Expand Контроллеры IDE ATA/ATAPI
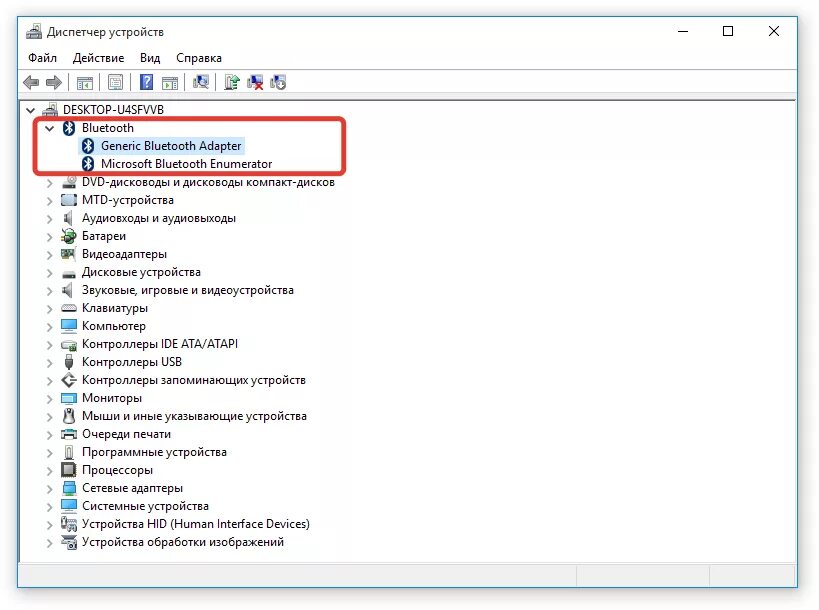Screen dimensions: 819x610 pos(50,345)
